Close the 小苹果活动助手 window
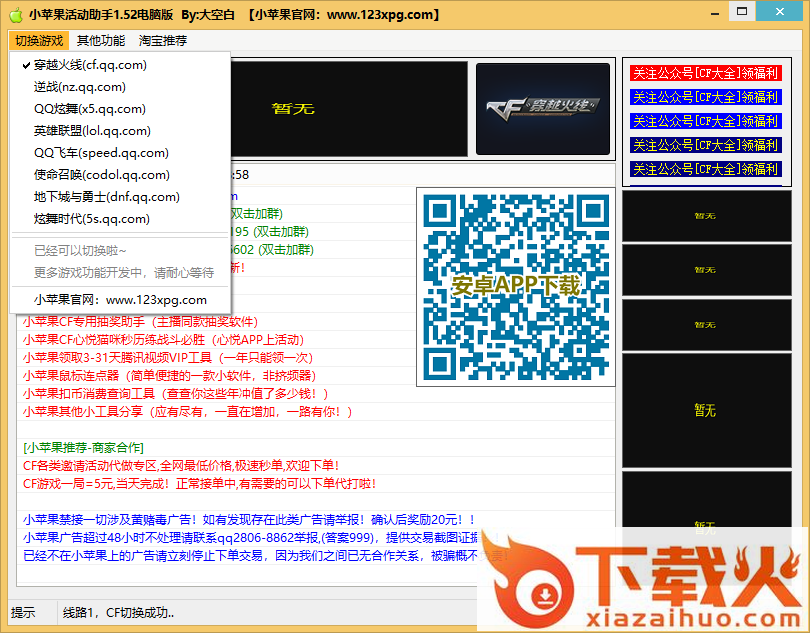Image resolution: width=810 pixels, height=633 pixels. point(780,11)
